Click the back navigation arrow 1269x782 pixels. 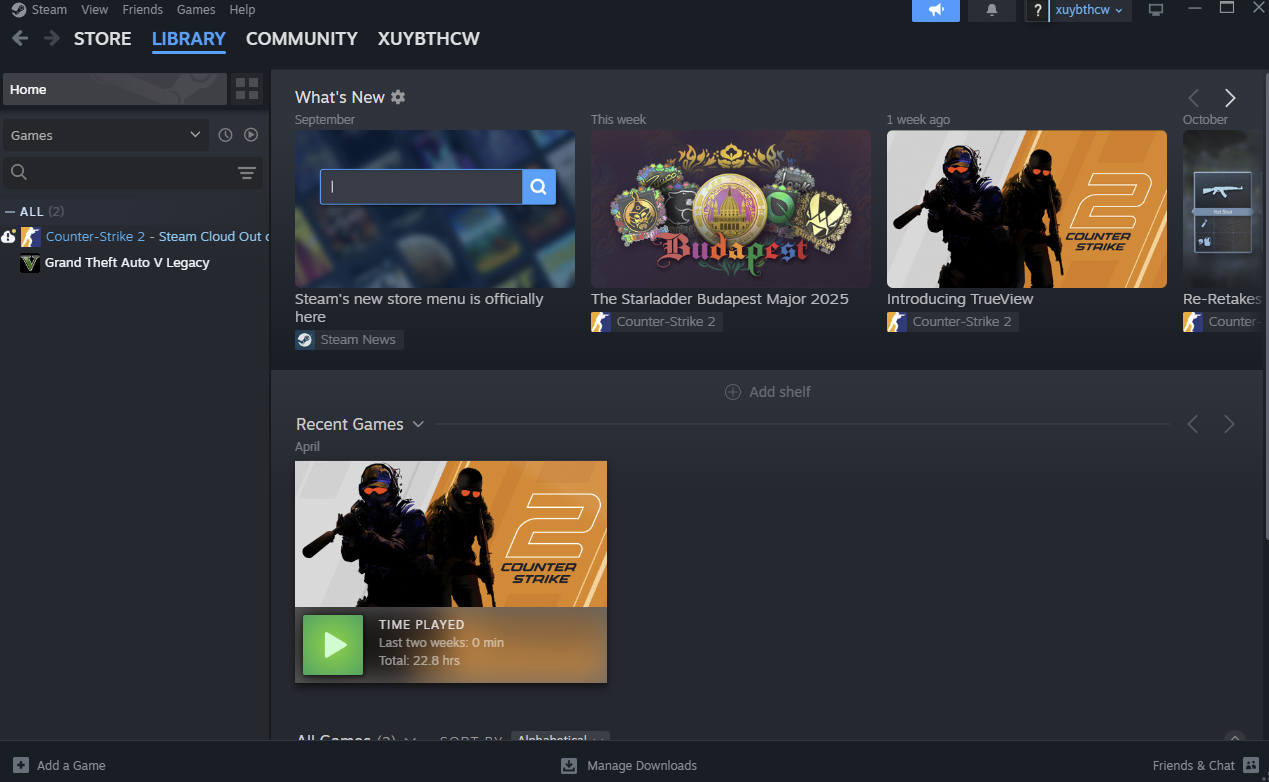pos(20,39)
